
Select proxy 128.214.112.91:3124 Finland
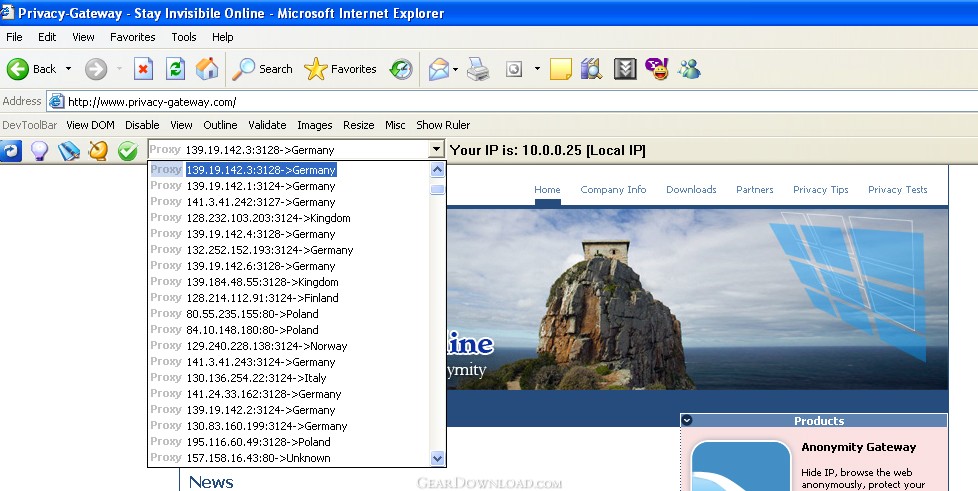[289, 298]
